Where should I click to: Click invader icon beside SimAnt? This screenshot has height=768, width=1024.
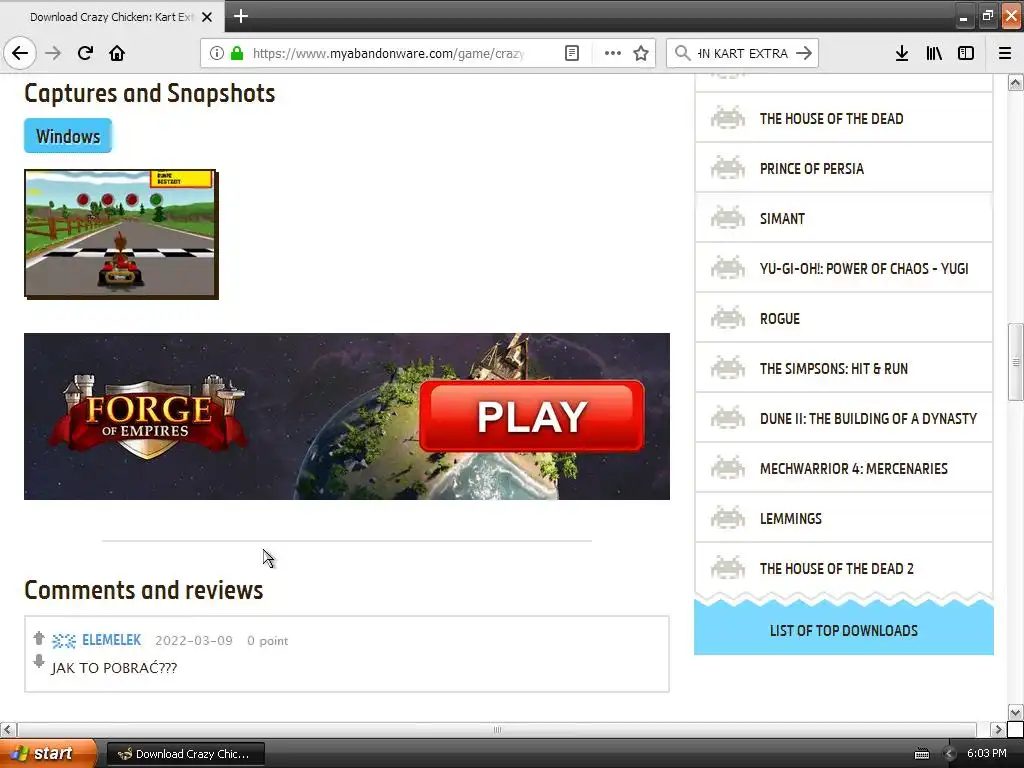pyautogui.click(x=728, y=218)
